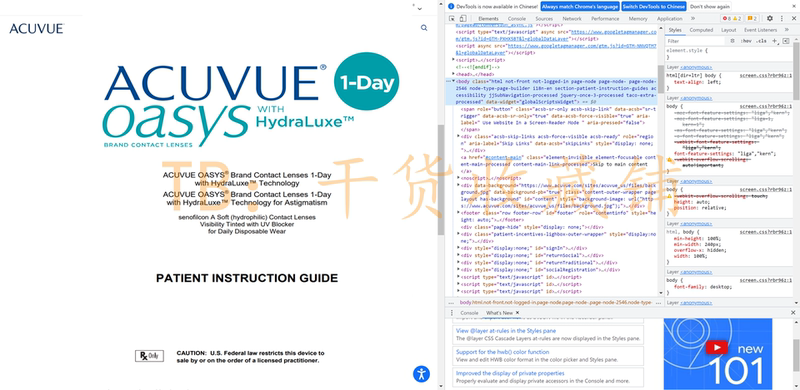Toggle the .cls element classes panel

761,41
